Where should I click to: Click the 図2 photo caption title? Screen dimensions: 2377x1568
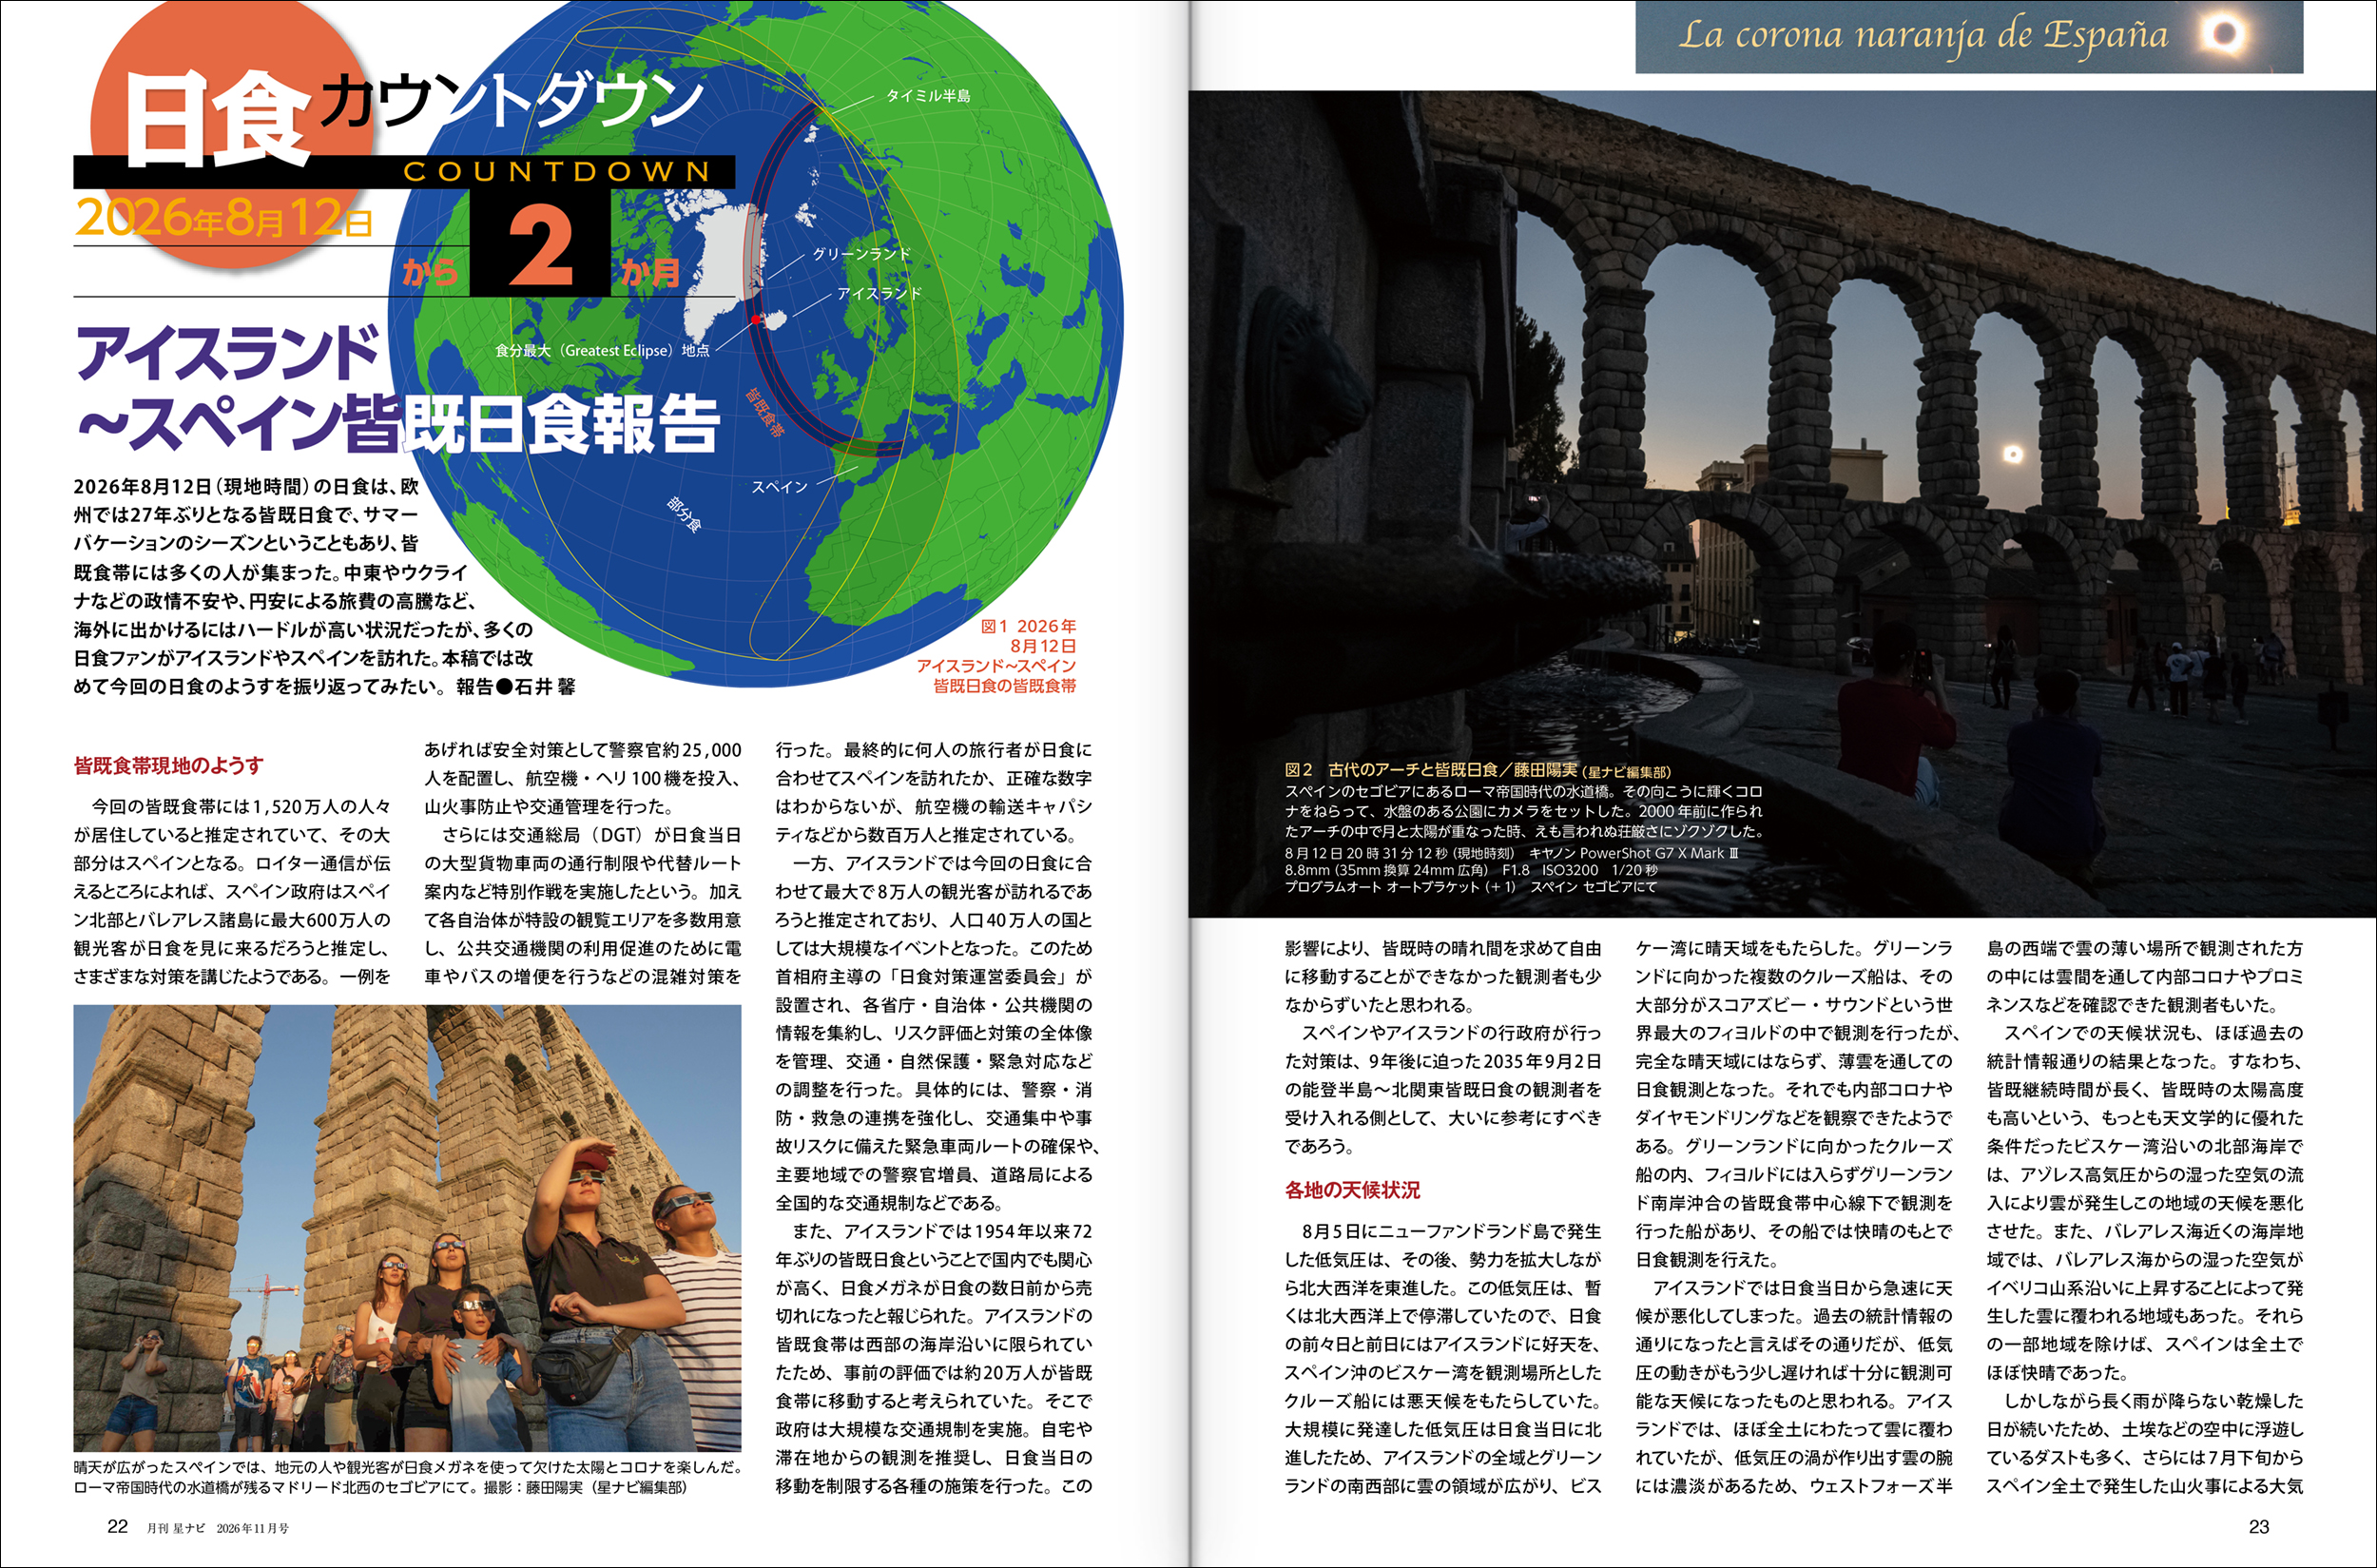click(x=1477, y=770)
